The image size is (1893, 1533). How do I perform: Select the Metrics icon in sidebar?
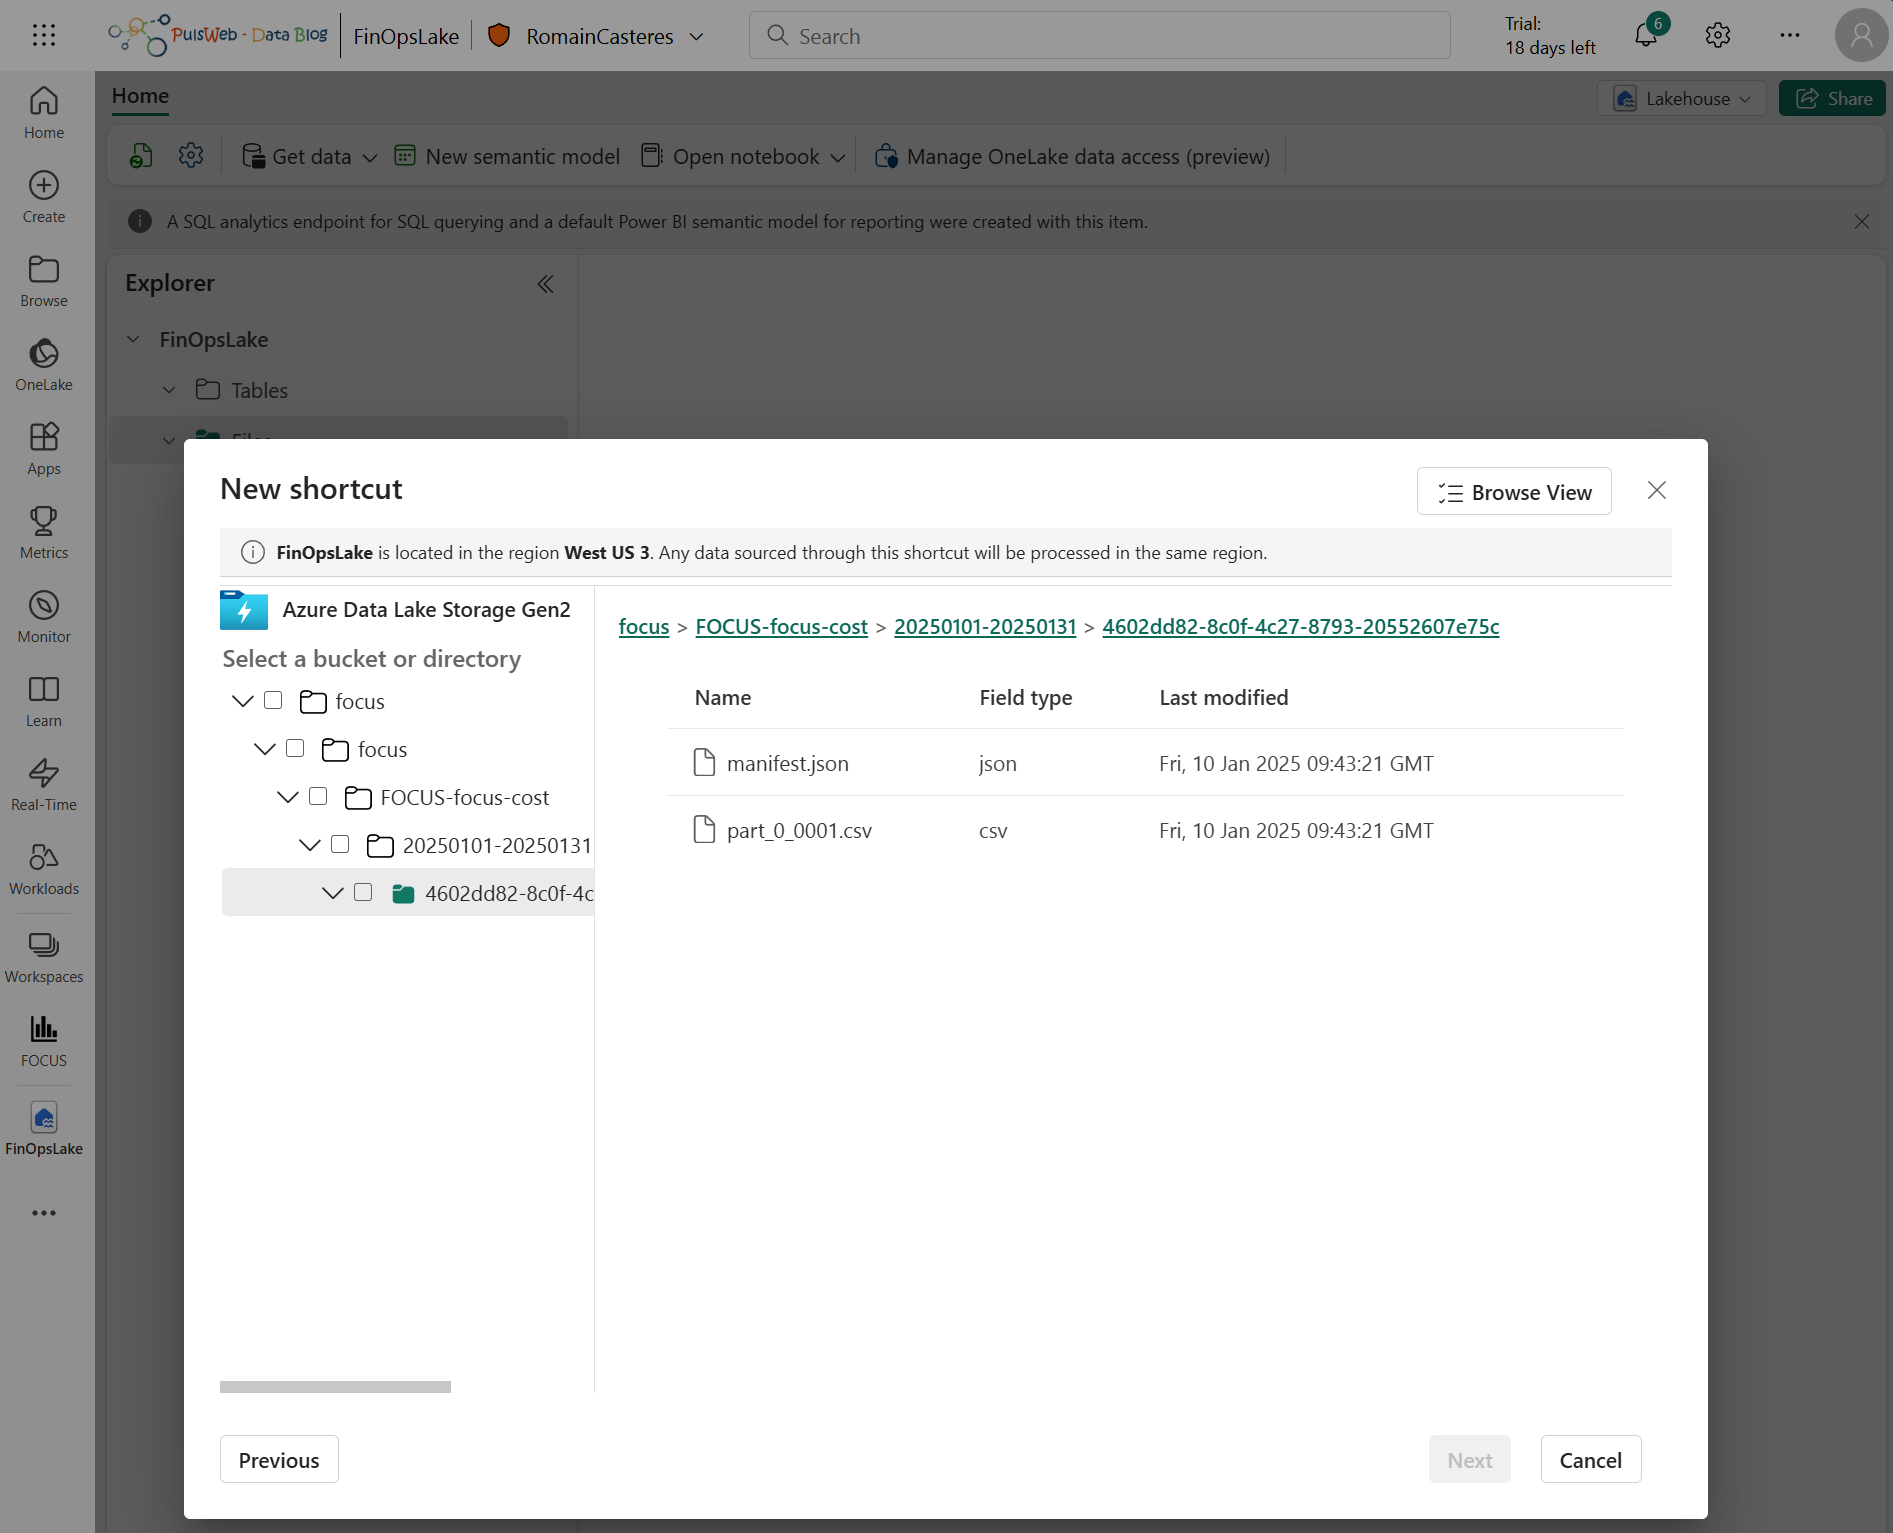tap(43, 531)
